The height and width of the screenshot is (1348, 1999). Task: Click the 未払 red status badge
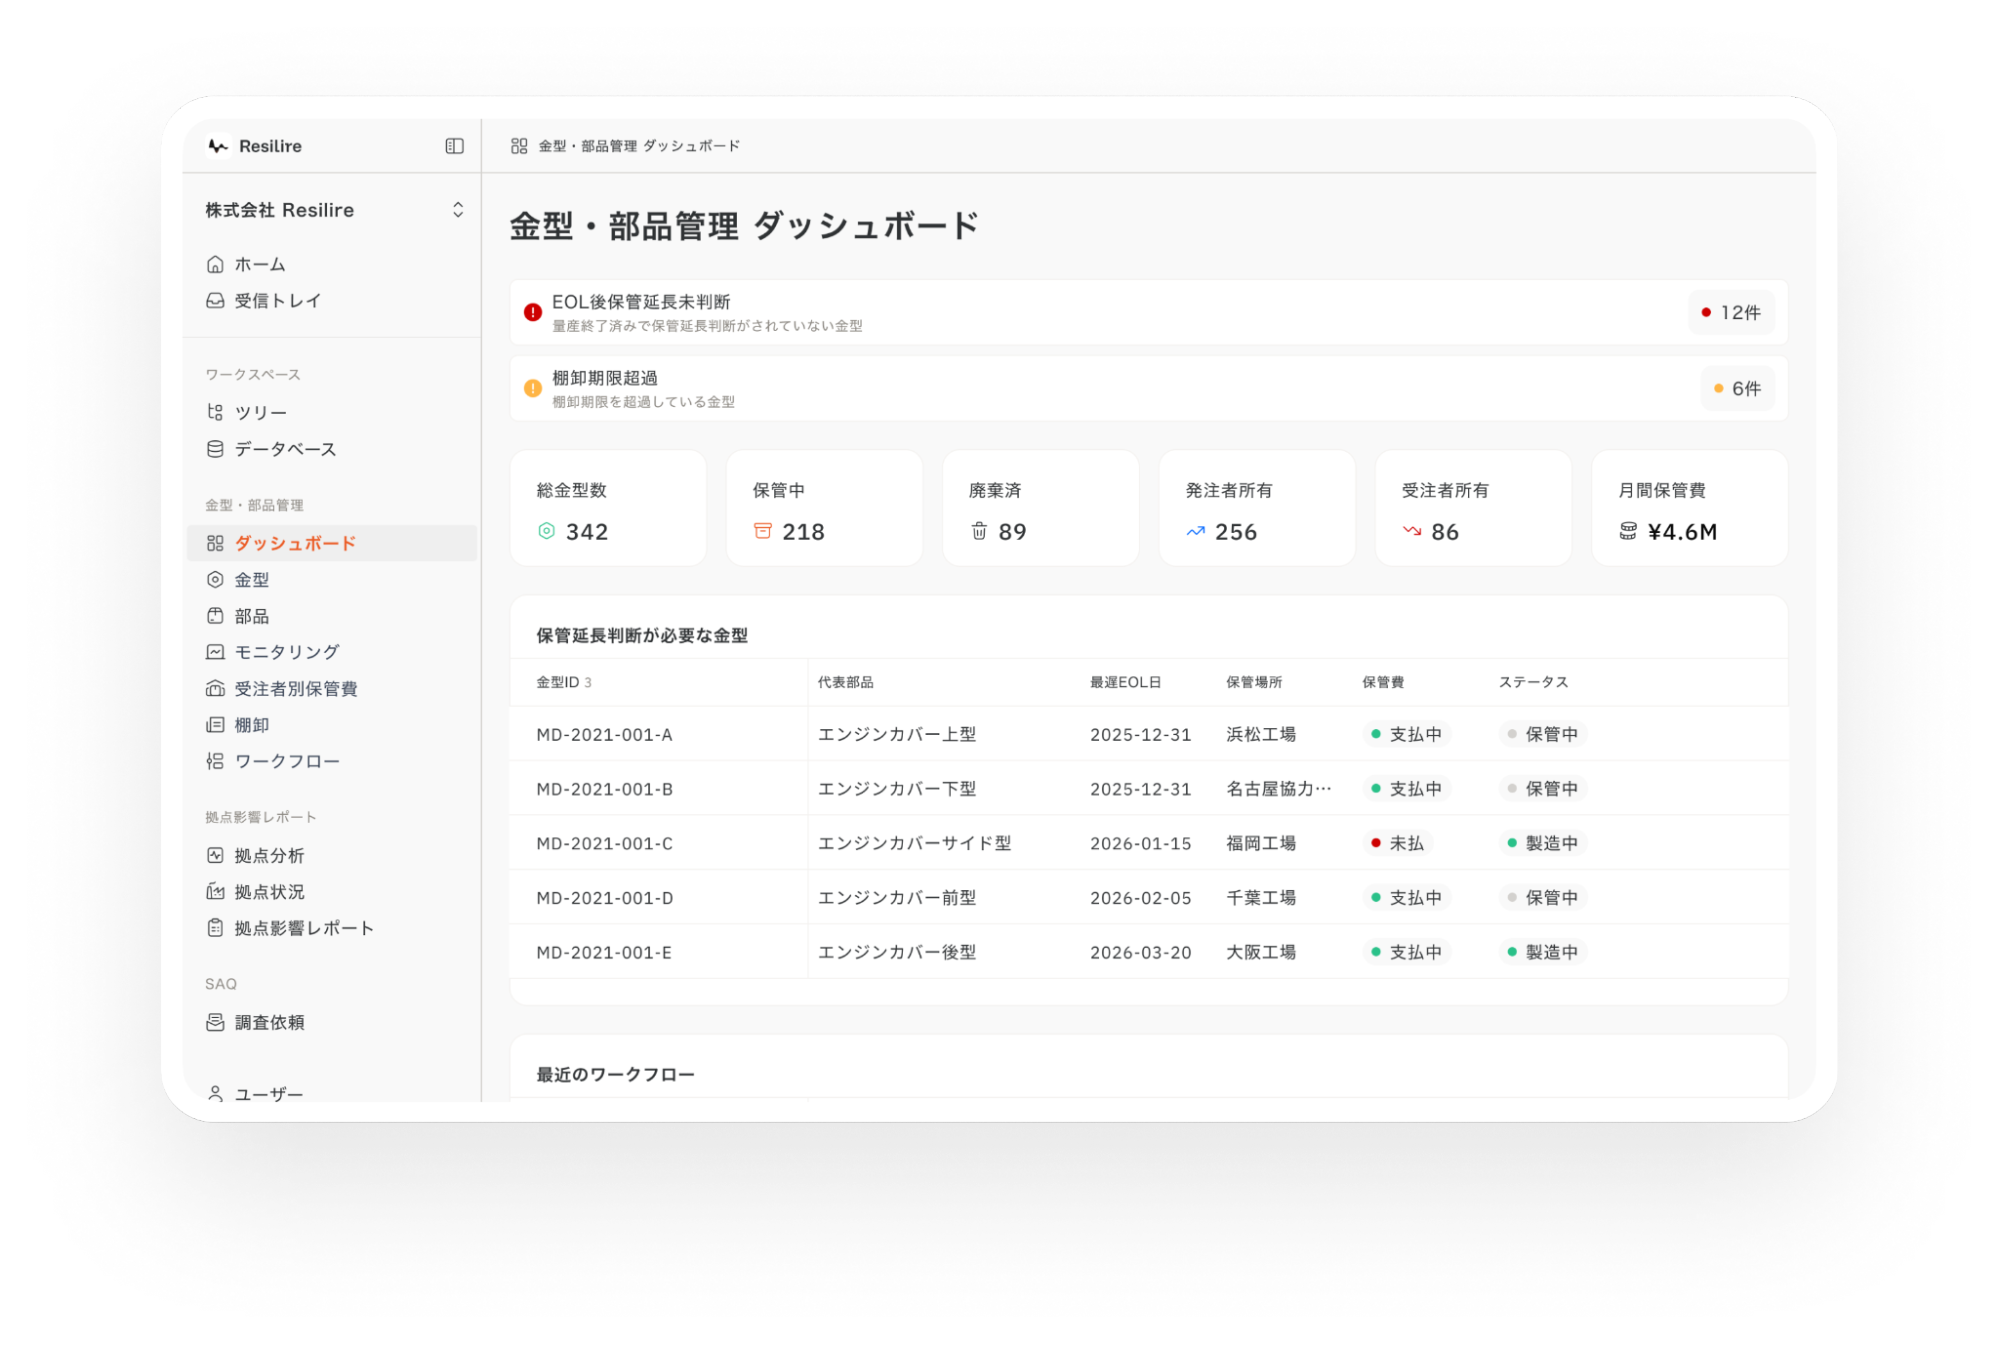pyautogui.click(x=1397, y=843)
